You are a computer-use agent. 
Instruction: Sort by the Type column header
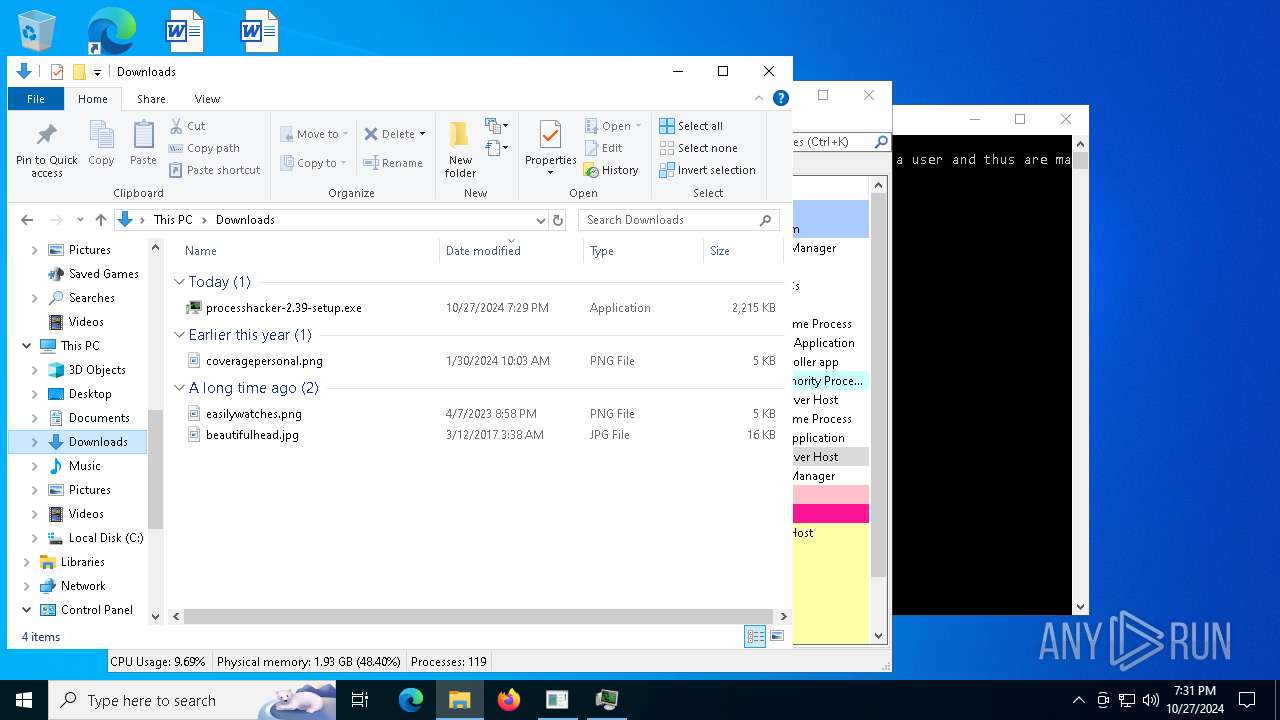[643, 251]
